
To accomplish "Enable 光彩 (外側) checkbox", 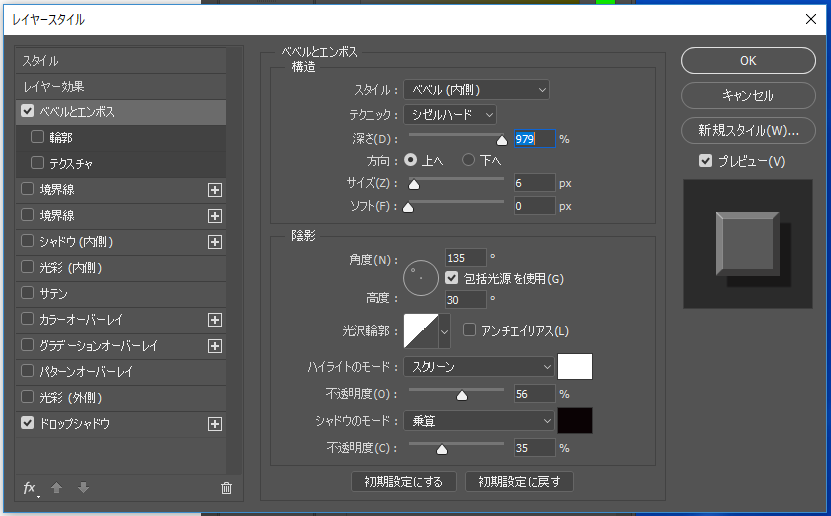I will coord(28,396).
